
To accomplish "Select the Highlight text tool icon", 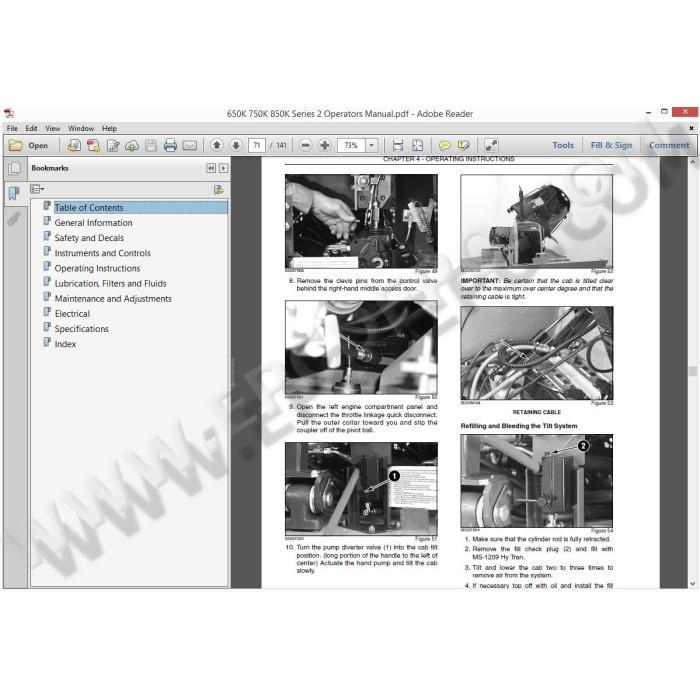I will tap(464, 145).
